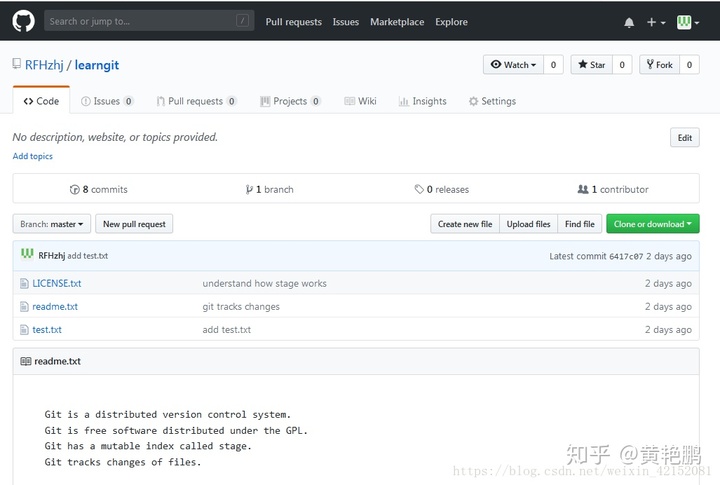The height and width of the screenshot is (485, 720).
Task: Switch to the repository Issues tab
Action: pos(107,101)
